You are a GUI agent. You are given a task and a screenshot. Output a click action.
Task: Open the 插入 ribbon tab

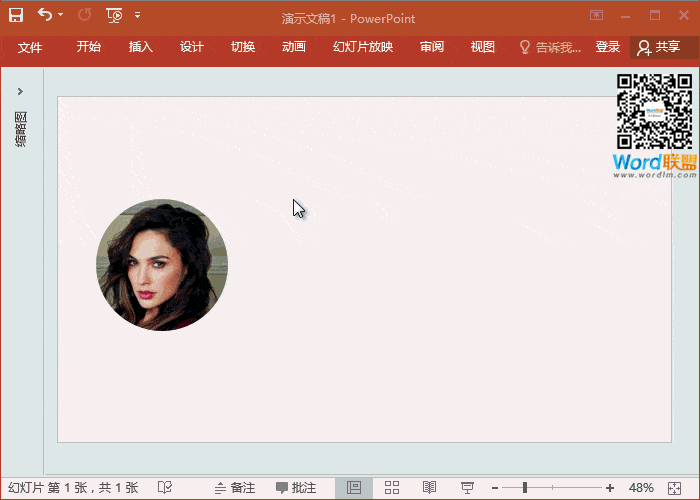[141, 47]
